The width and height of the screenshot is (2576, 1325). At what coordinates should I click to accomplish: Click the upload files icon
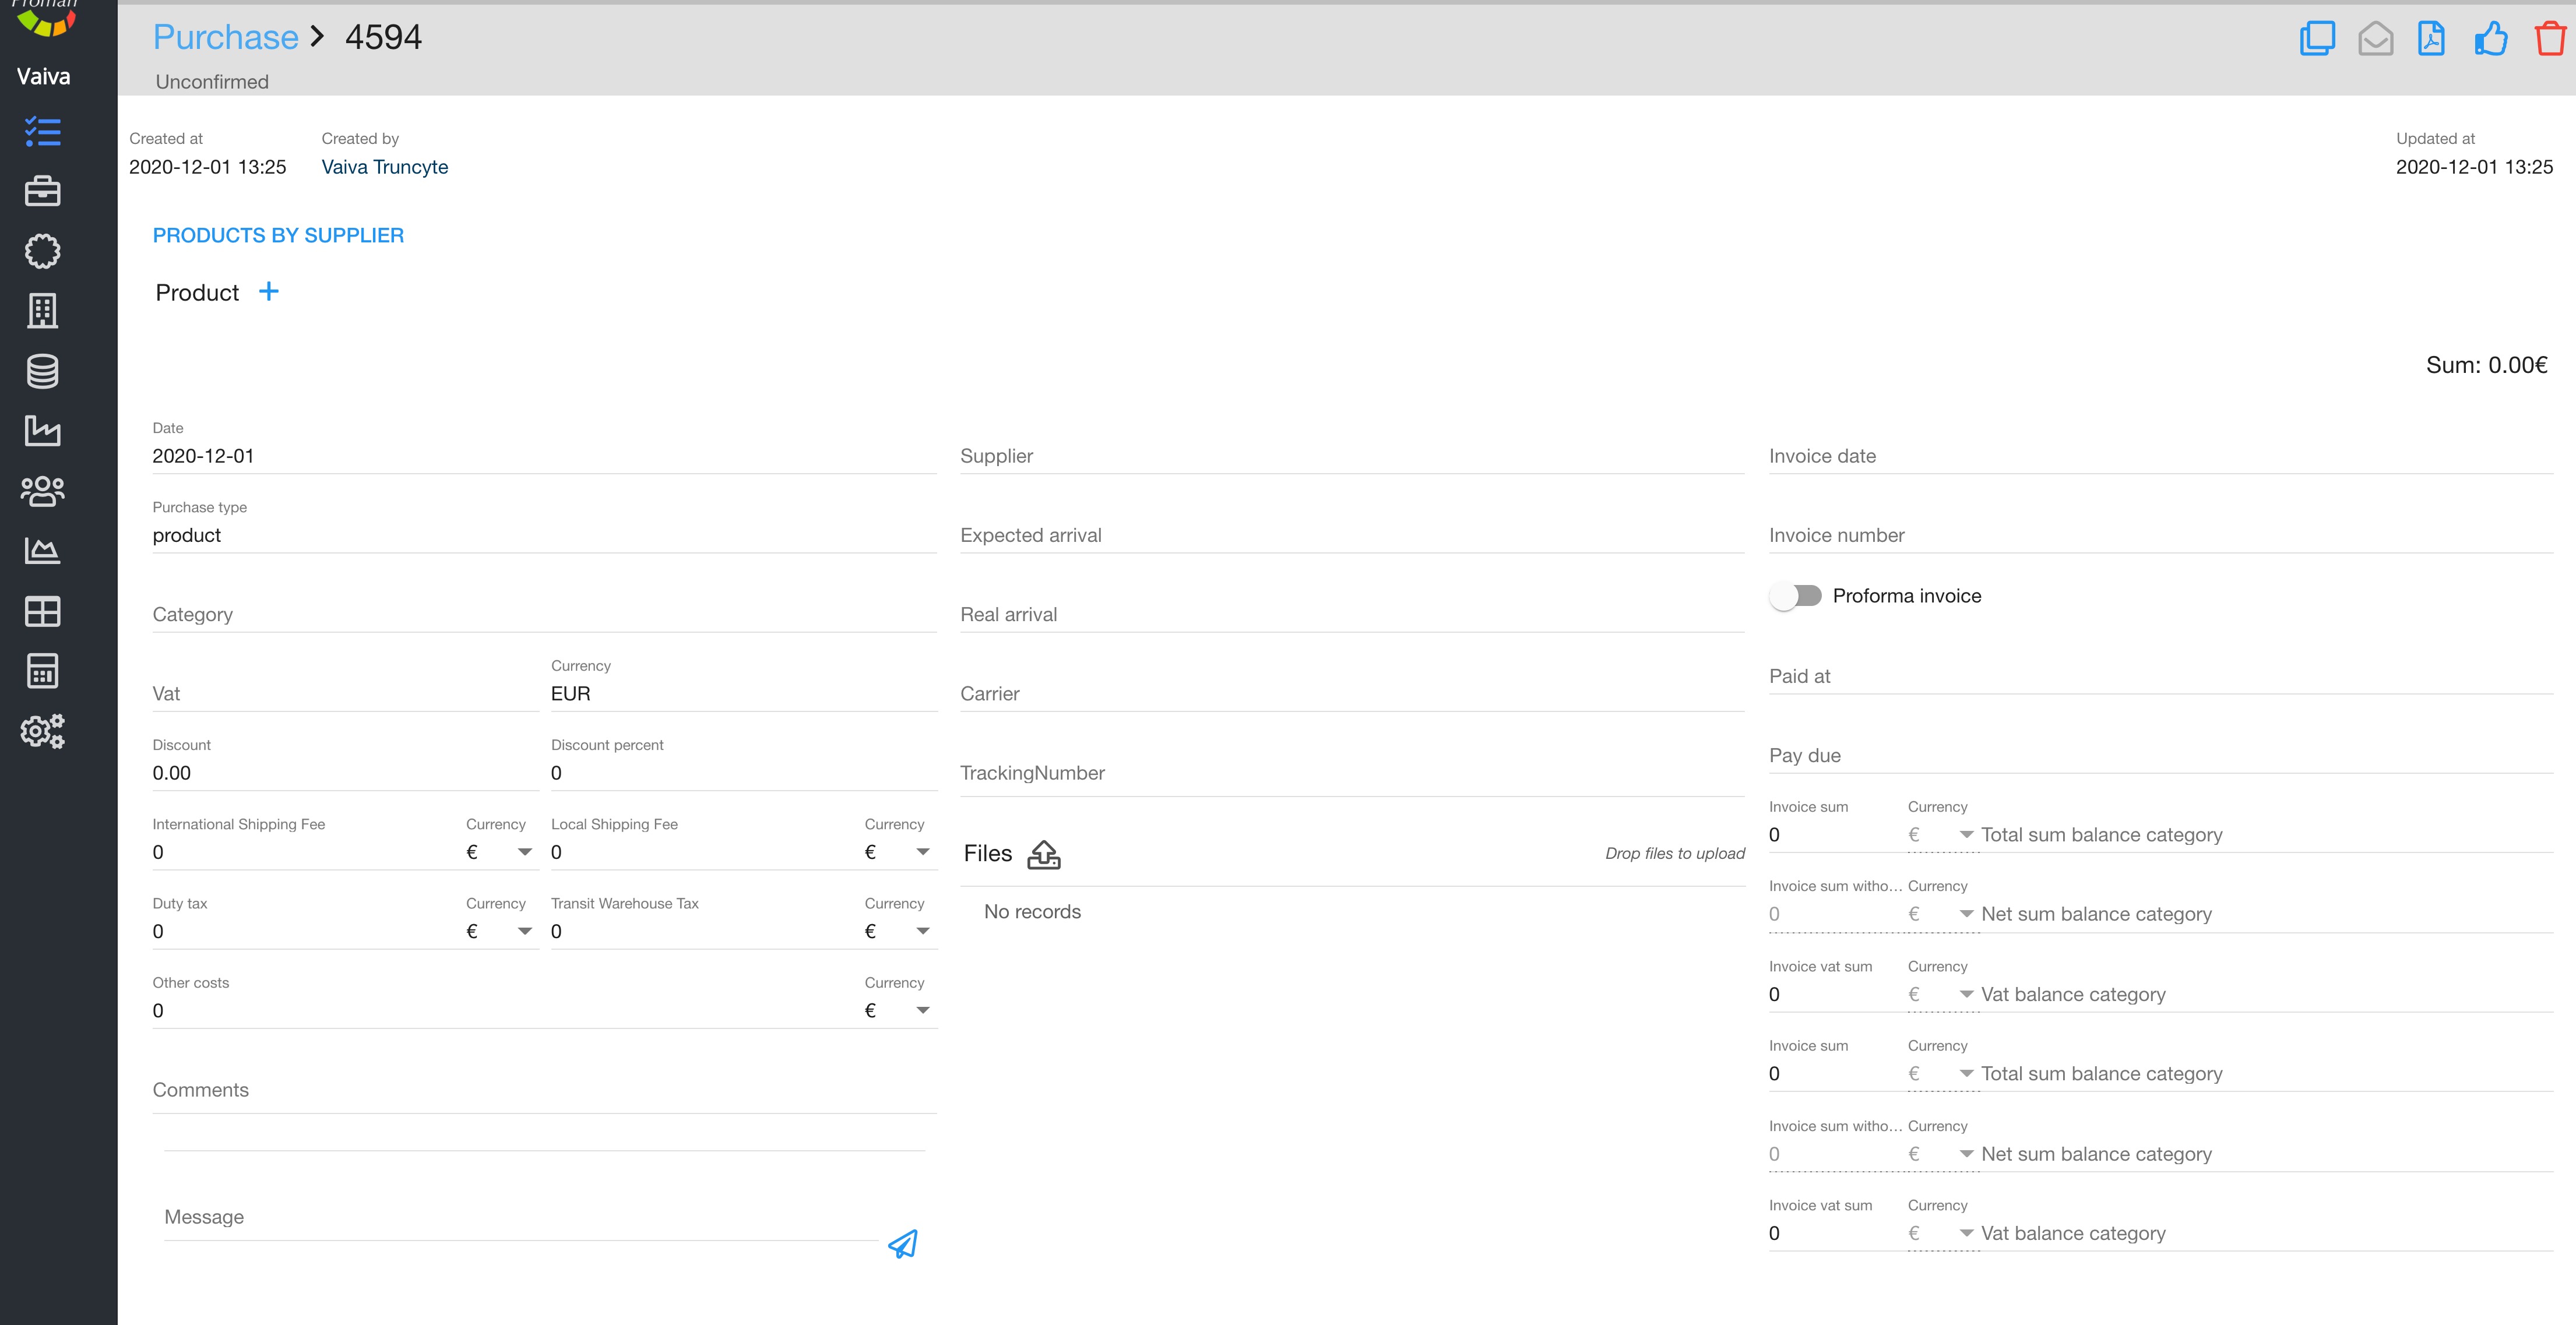[x=1043, y=854]
